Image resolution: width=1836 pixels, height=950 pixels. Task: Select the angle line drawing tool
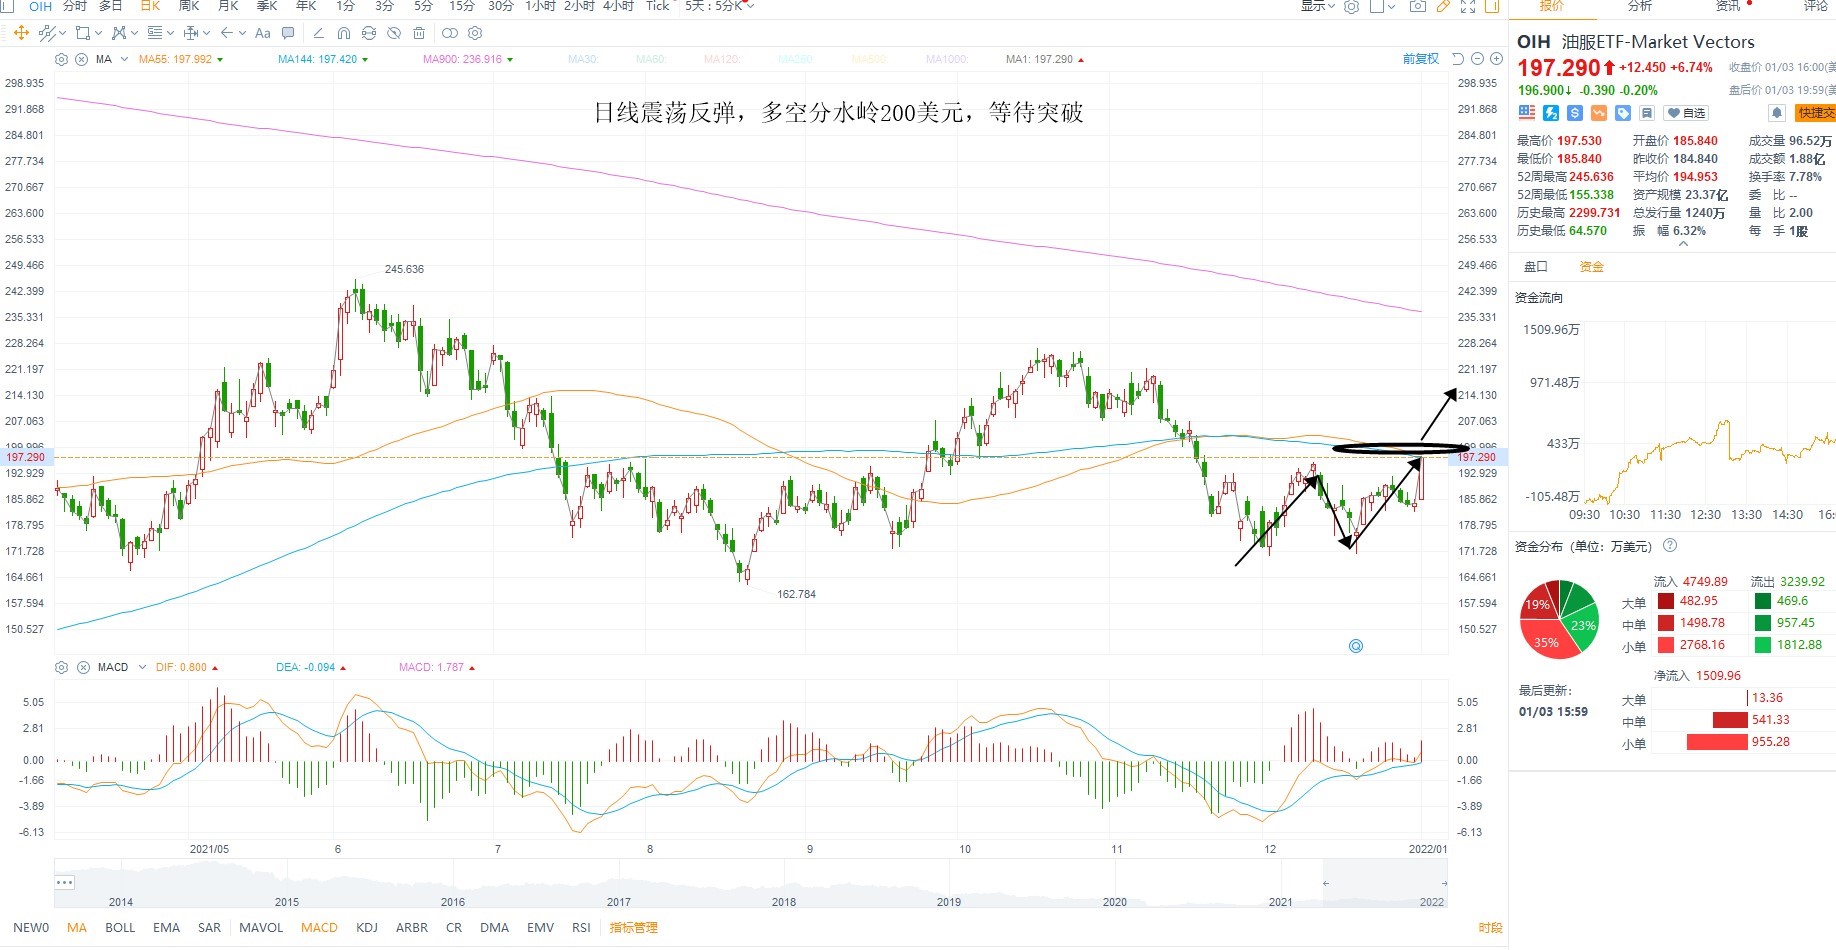pos(318,33)
